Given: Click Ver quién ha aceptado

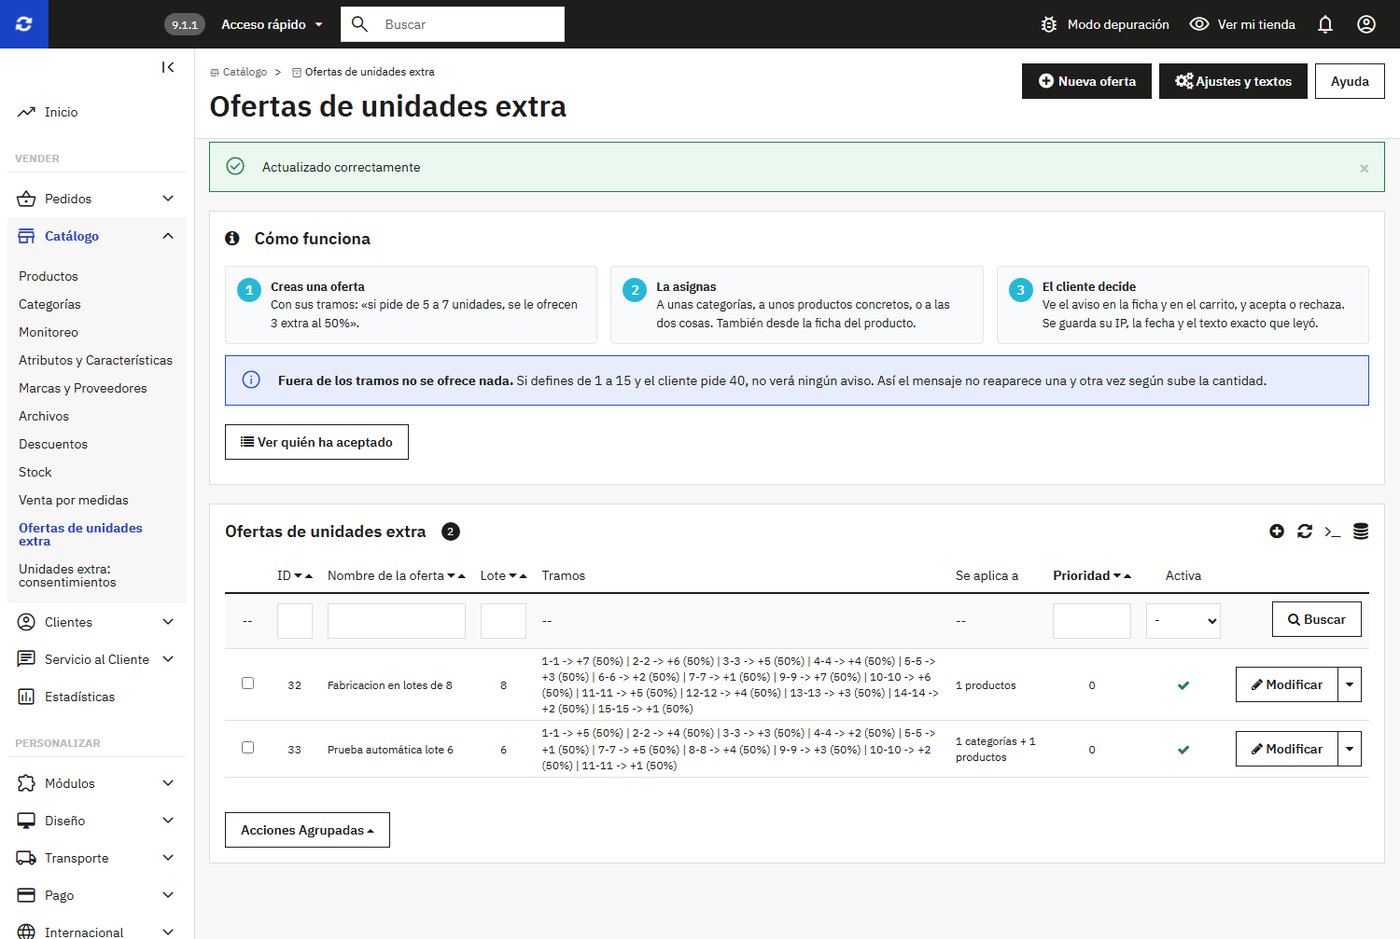Looking at the screenshot, I should coord(317,442).
